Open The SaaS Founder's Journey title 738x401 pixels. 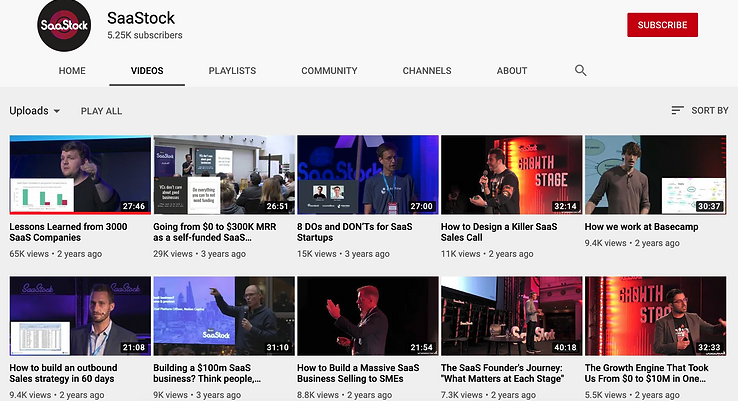[x=503, y=373]
